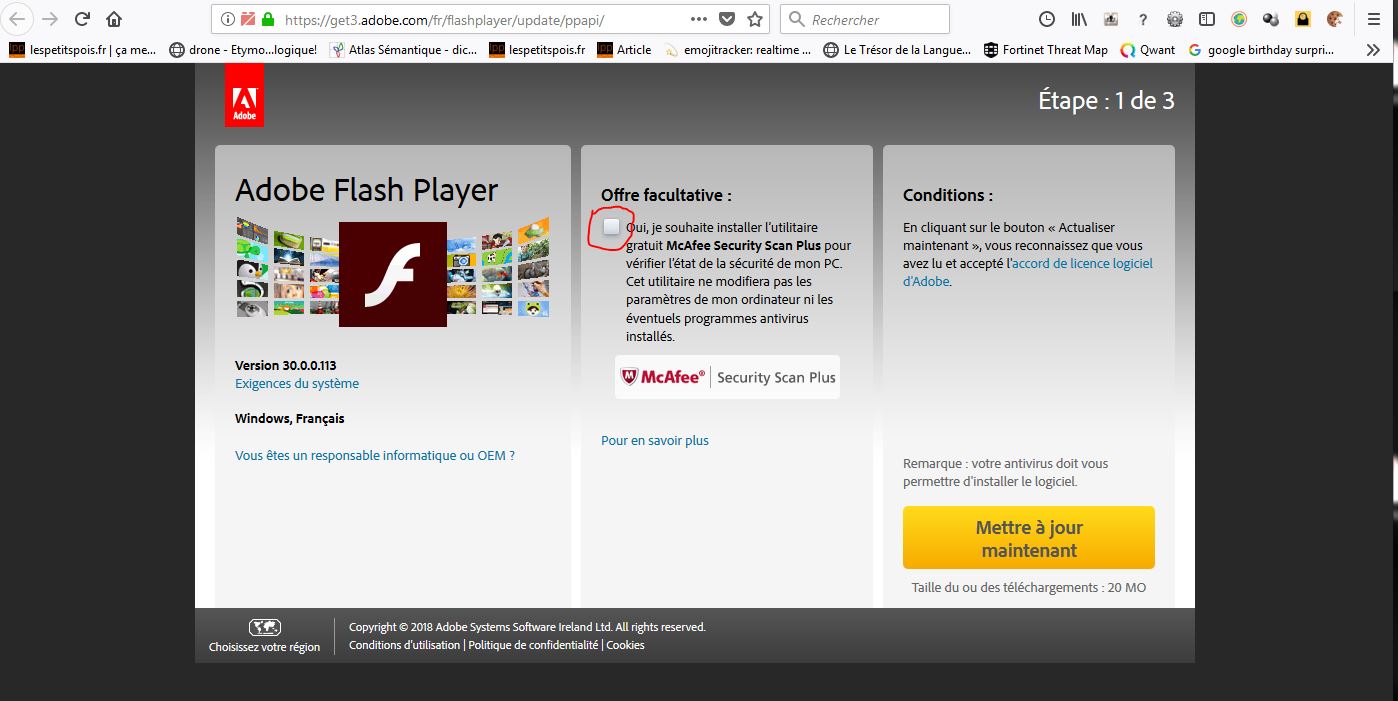1398x701 pixels.
Task: Open 'Vous êtes un responsable informatique ou OEM ?' link
Action: 375,456
